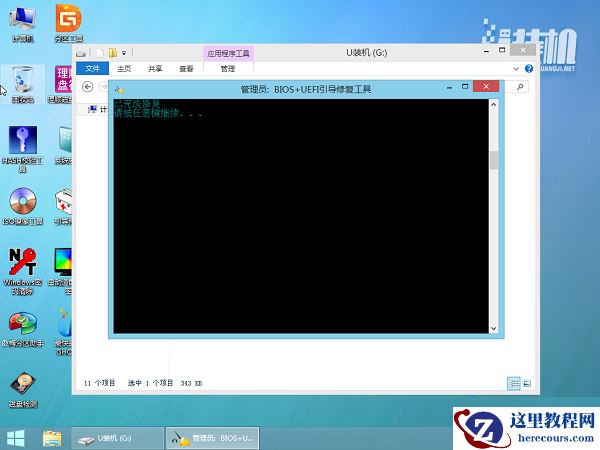Switch to U装机 (G:) taskbar button

[116, 439]
